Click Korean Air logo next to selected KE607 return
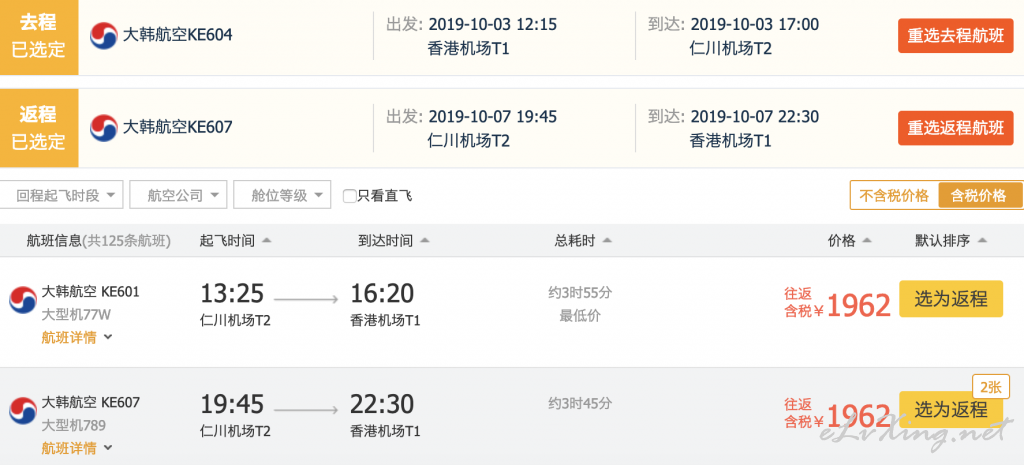Viewport: 1024px width, 465px height. pos(104,128)
